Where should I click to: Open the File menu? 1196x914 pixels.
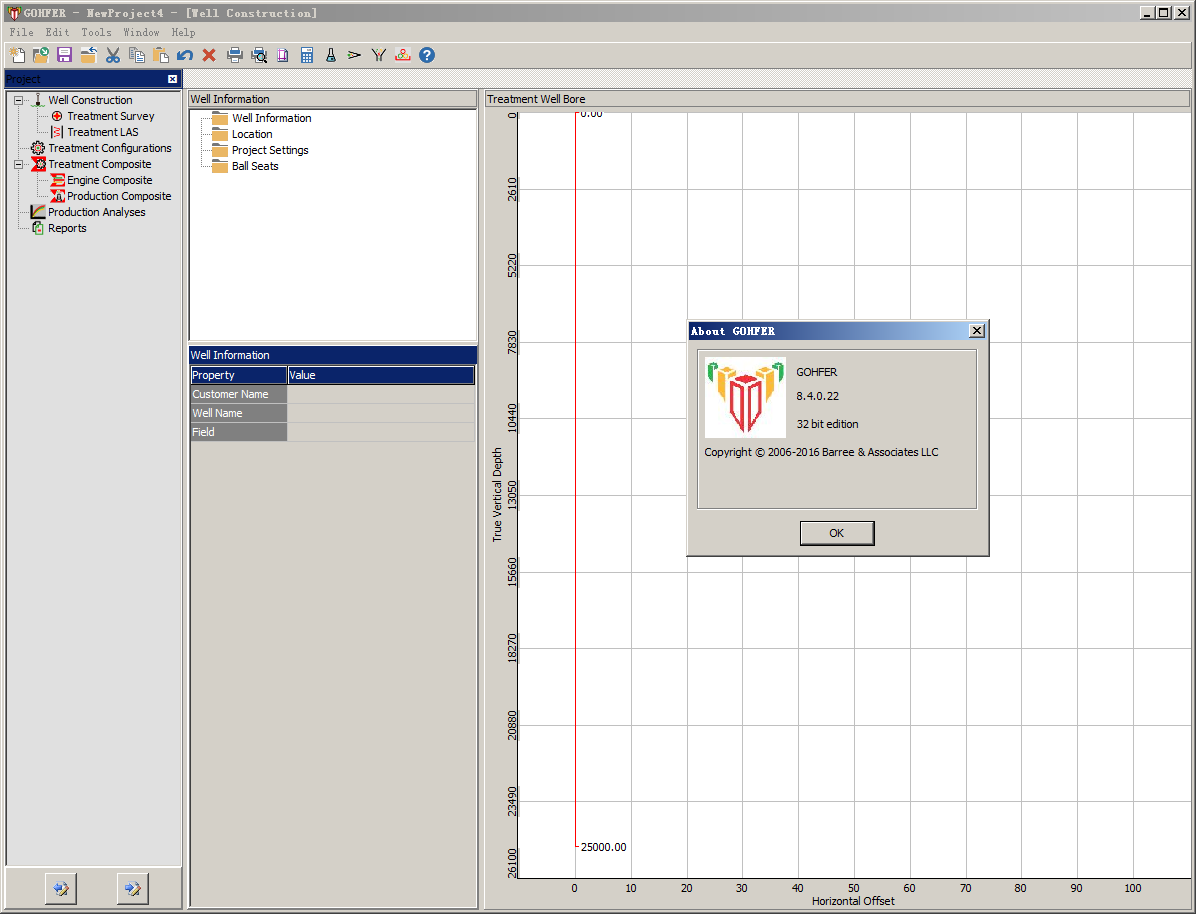tap(21, 33)
